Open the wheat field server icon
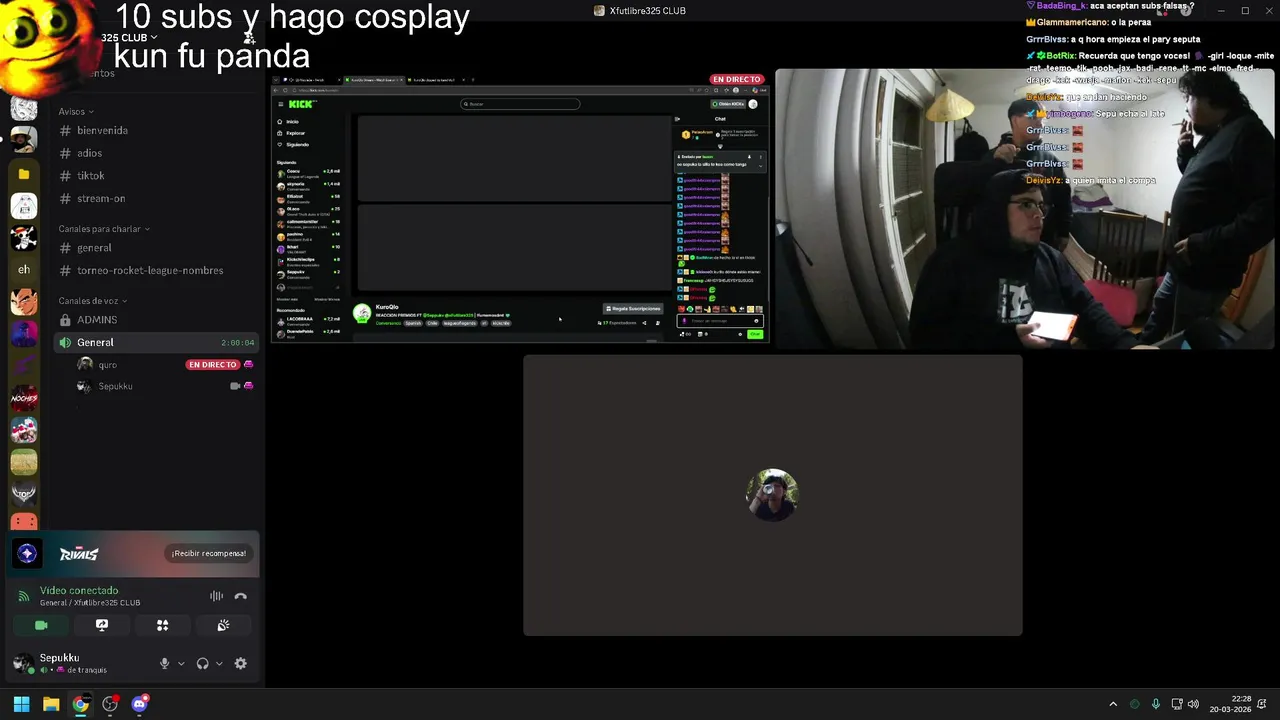 click(x=24, y=462)
